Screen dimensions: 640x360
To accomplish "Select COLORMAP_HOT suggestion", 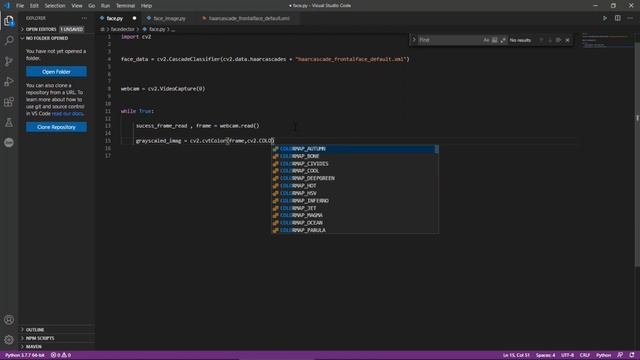I will click(x=353, y=186).
